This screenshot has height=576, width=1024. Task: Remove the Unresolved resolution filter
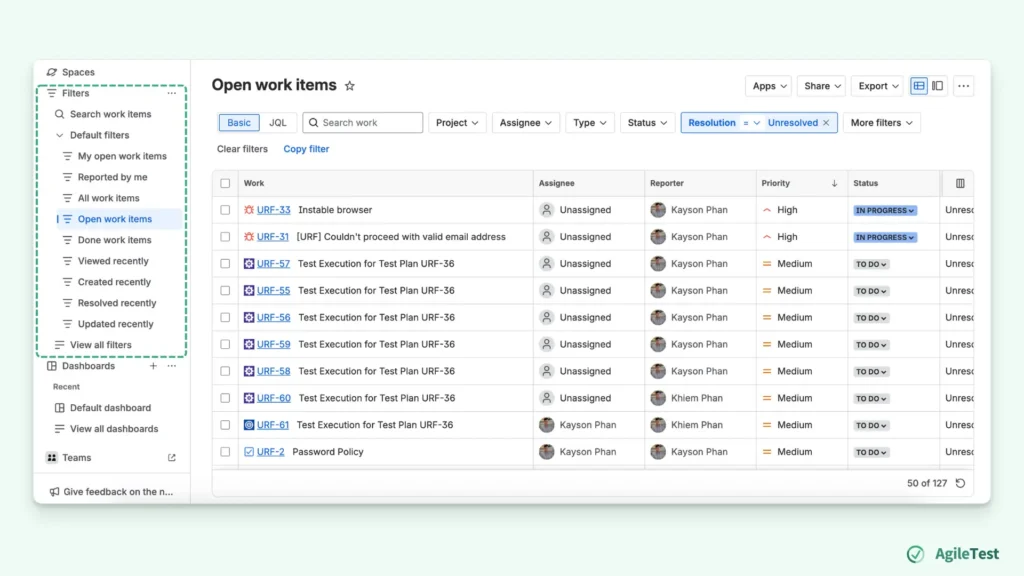click(826, 123)
